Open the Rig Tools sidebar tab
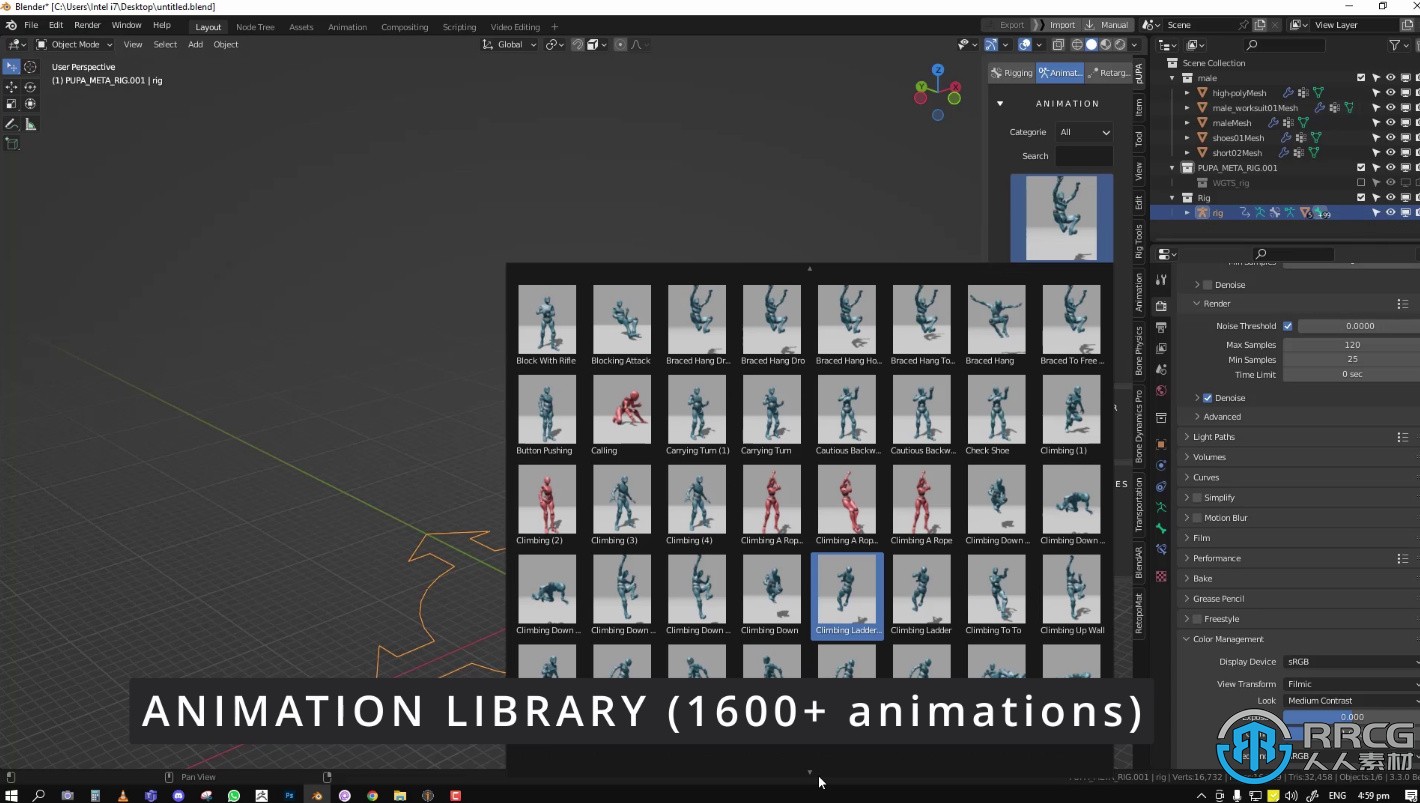The width and height of the screenshot is (1420, 803). point(1138,240)
